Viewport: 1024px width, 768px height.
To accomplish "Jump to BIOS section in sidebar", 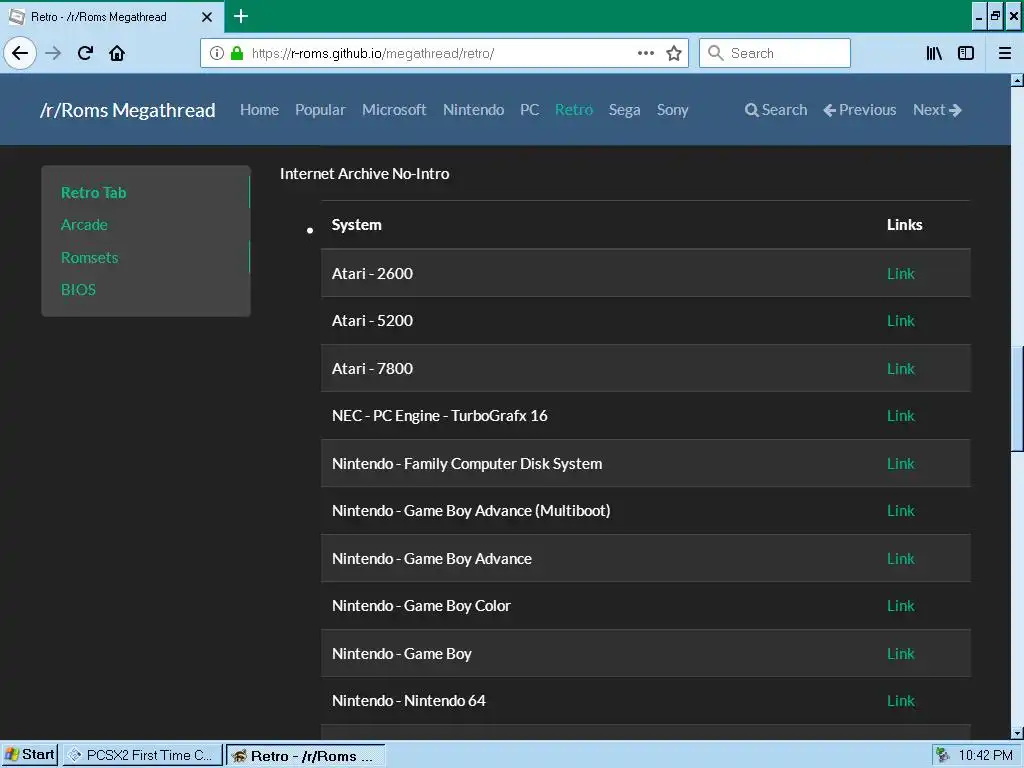I will click(x=78, y=289).
